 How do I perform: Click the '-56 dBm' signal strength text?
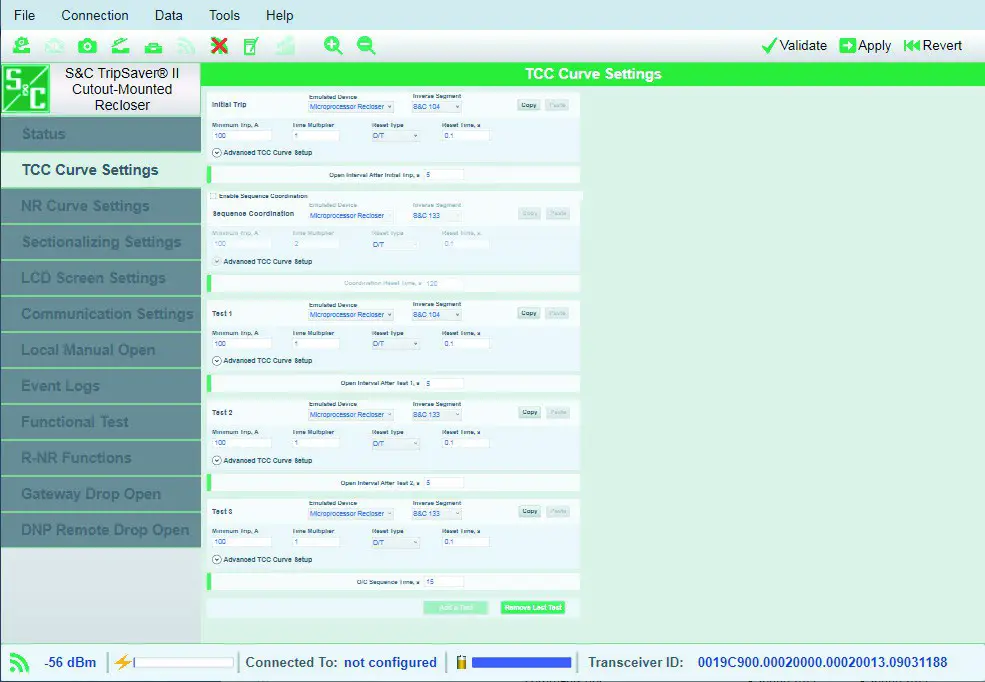click(70, 663)
